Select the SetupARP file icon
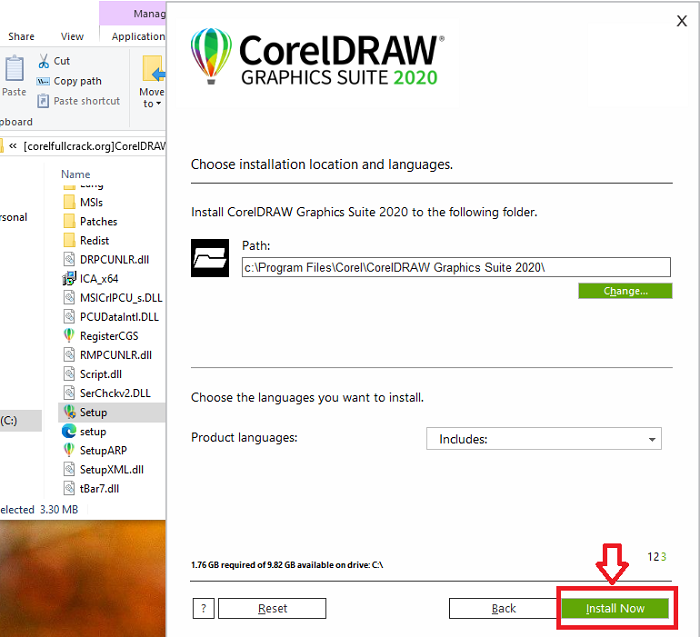The image size is (700, 637). pyautogui.click(x=69, y=450)
